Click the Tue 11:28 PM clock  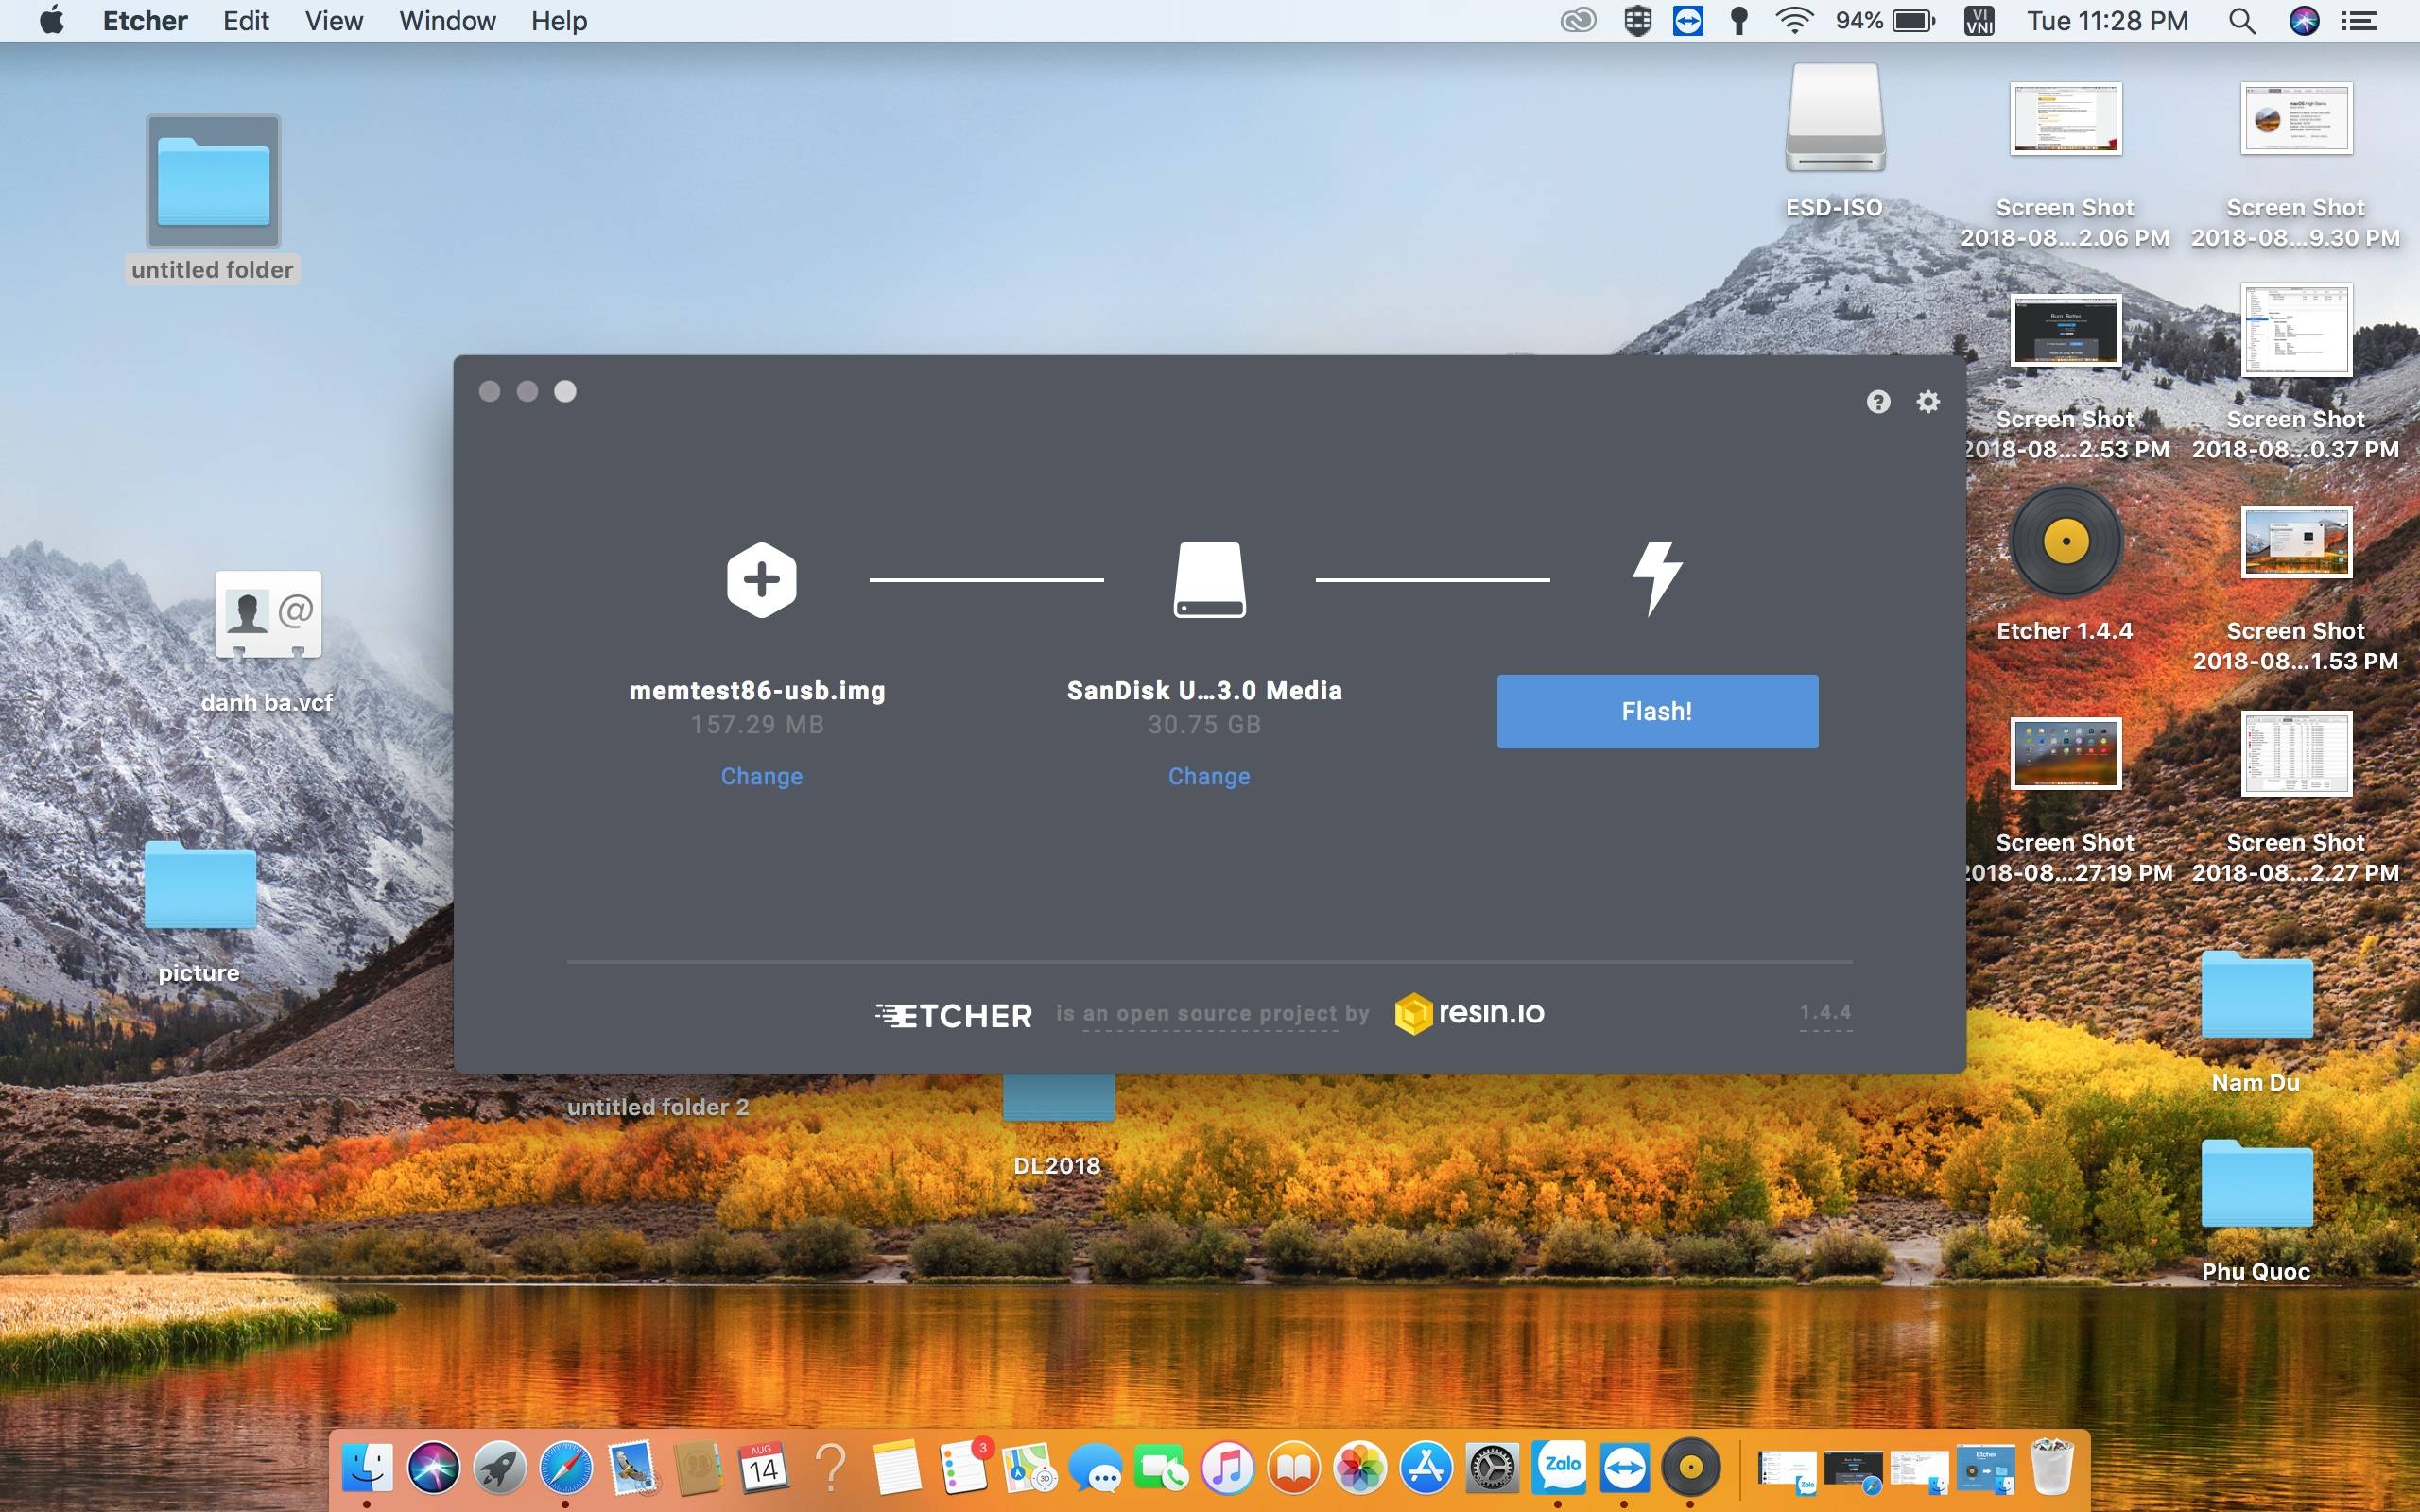[2108, 21]
